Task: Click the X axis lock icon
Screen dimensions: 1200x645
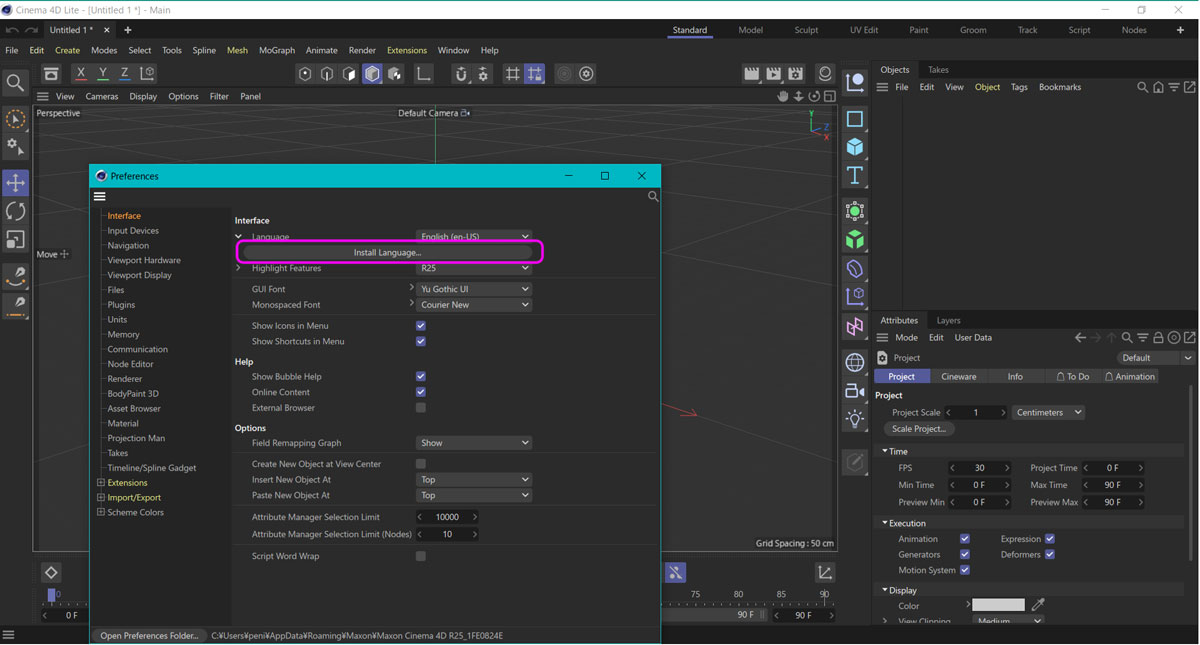Action: [x=81, y=74]
